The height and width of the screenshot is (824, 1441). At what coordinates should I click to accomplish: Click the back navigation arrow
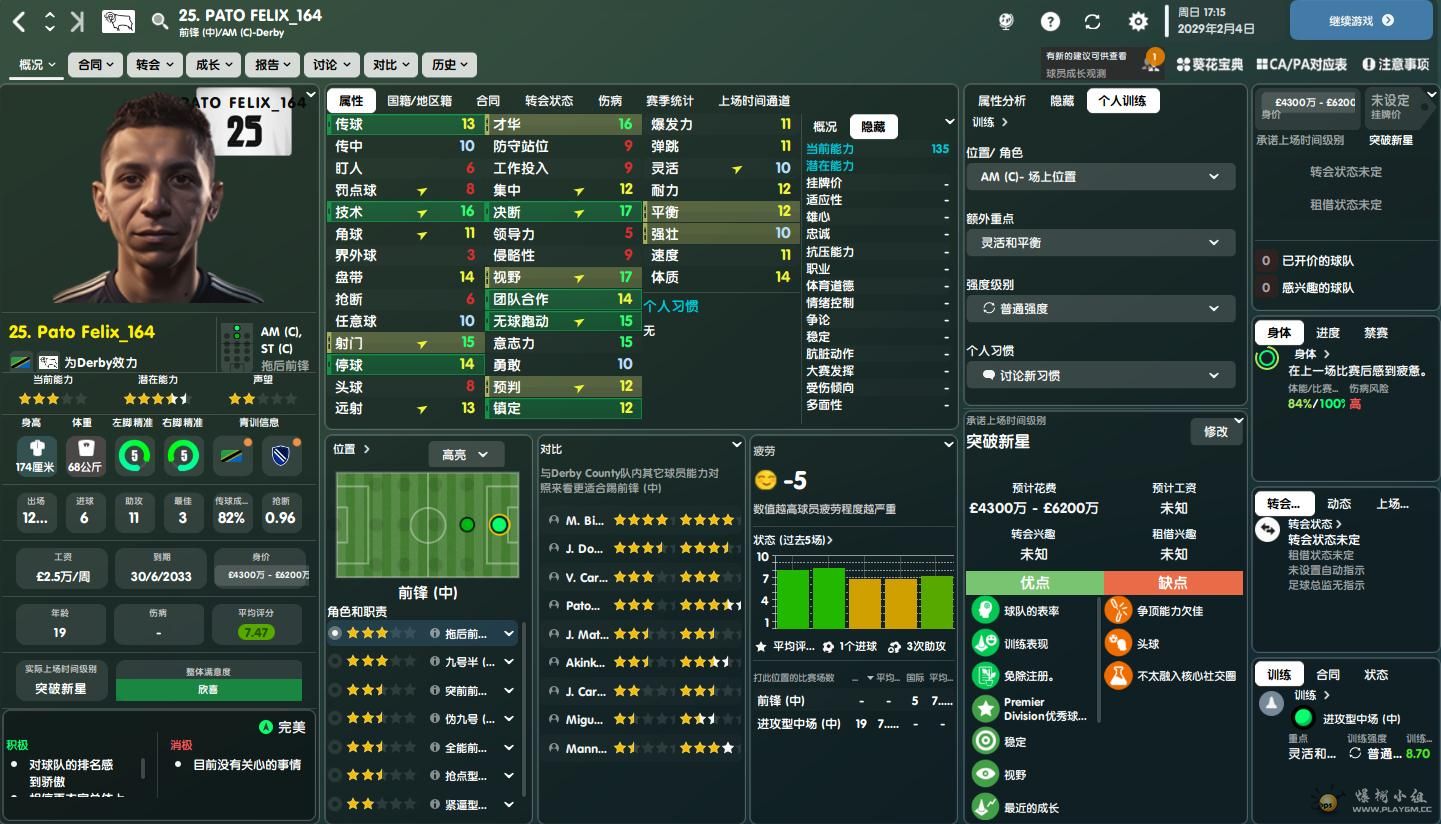19,20
